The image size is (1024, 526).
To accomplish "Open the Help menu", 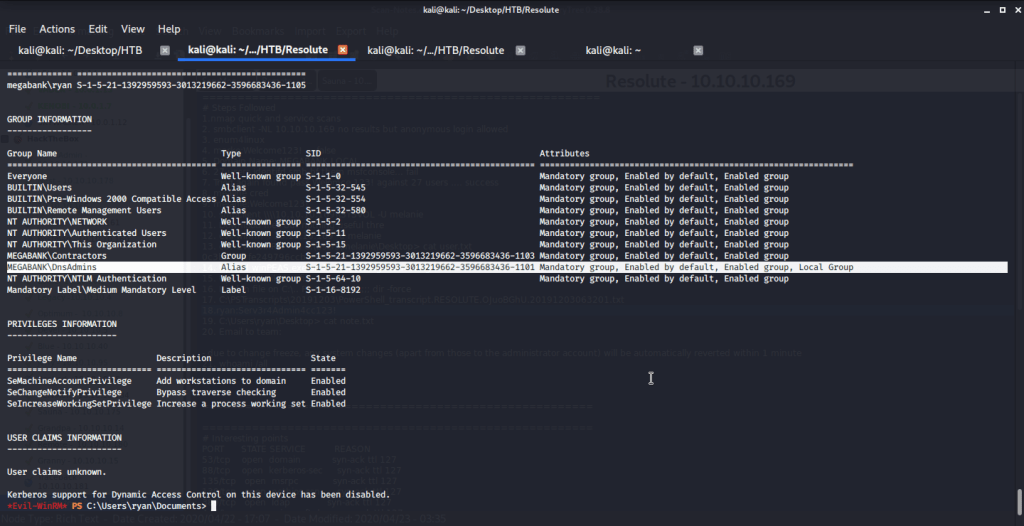I will pos(169,29).
